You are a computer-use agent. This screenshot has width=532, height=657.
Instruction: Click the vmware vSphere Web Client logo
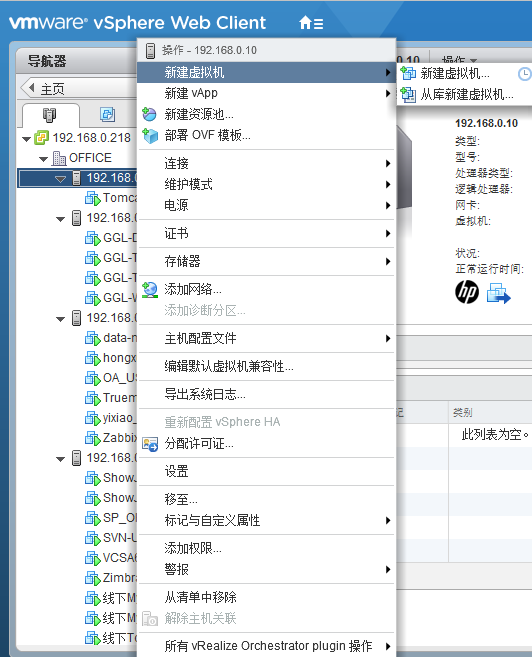137,23
